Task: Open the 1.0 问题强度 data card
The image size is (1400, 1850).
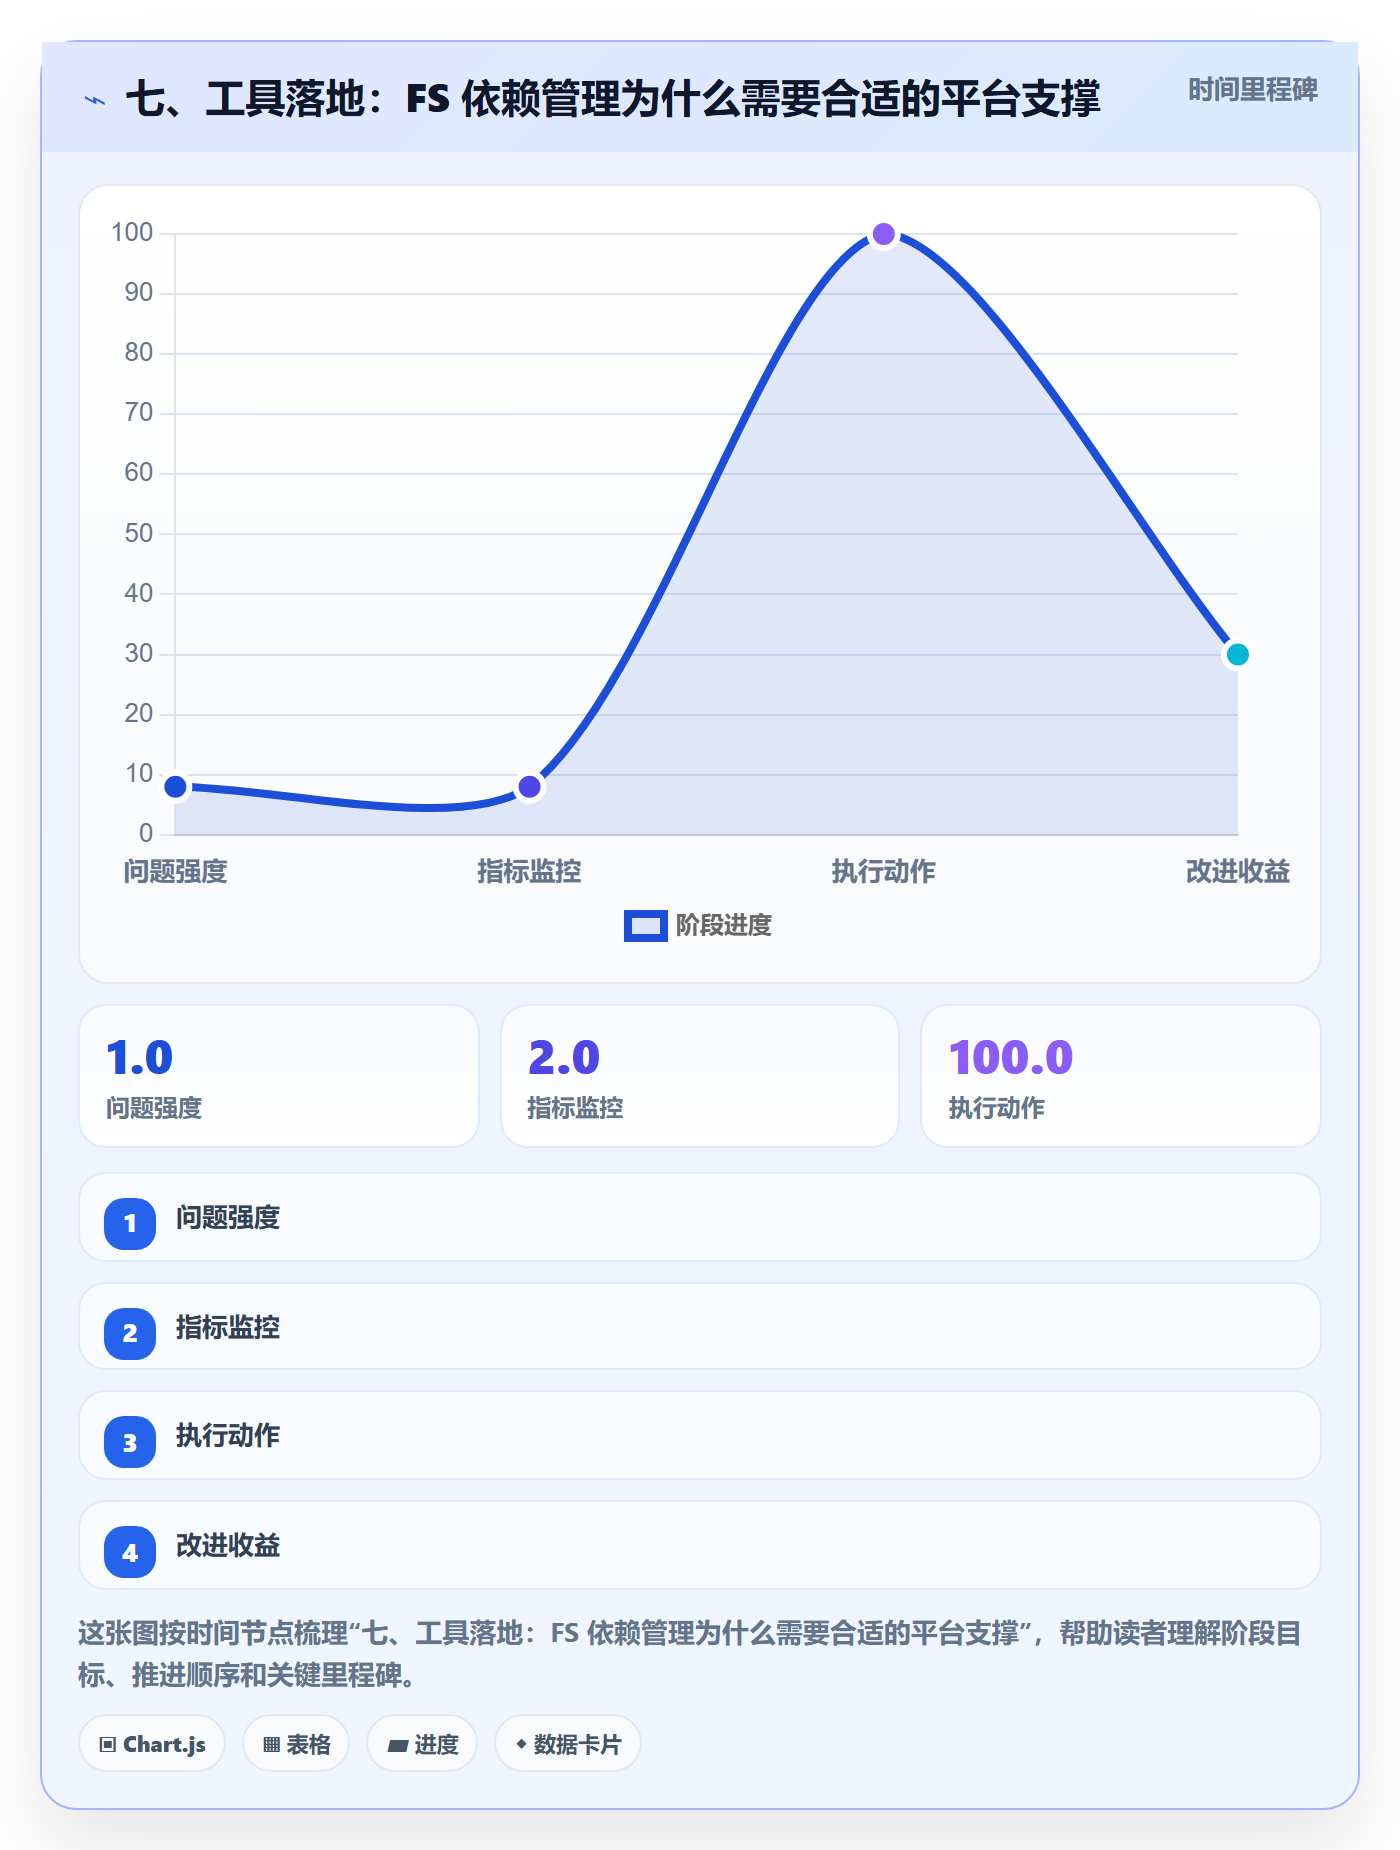Action: click(x=279, y=1076)
